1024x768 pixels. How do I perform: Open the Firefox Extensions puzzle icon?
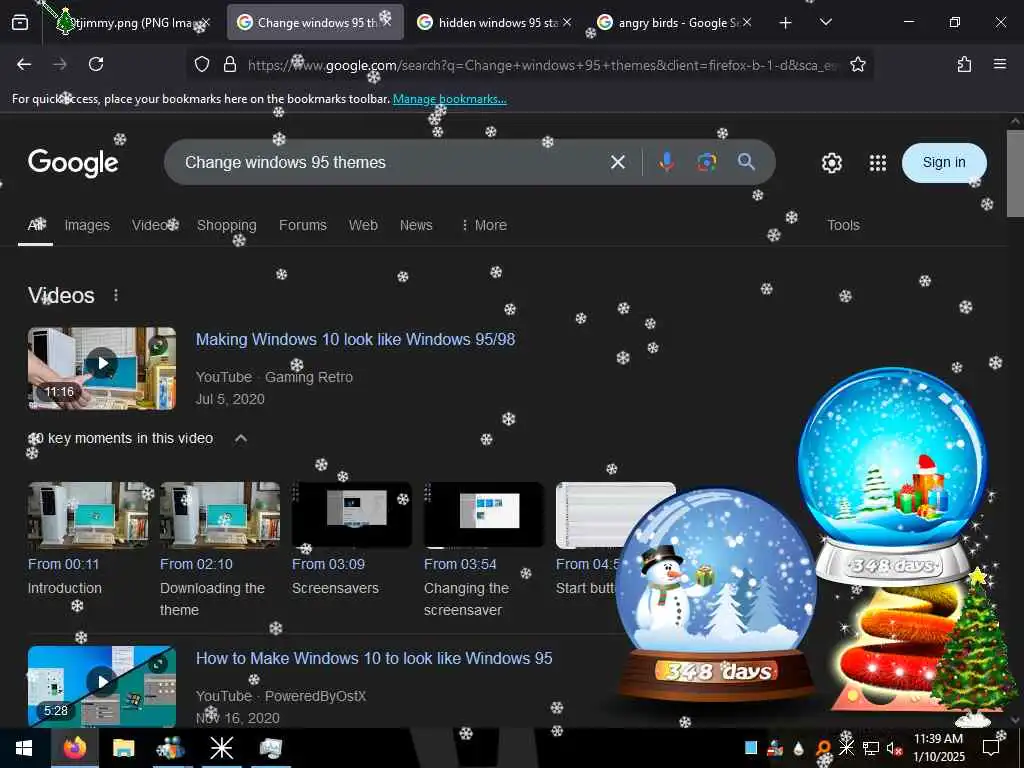click(964, 64)
